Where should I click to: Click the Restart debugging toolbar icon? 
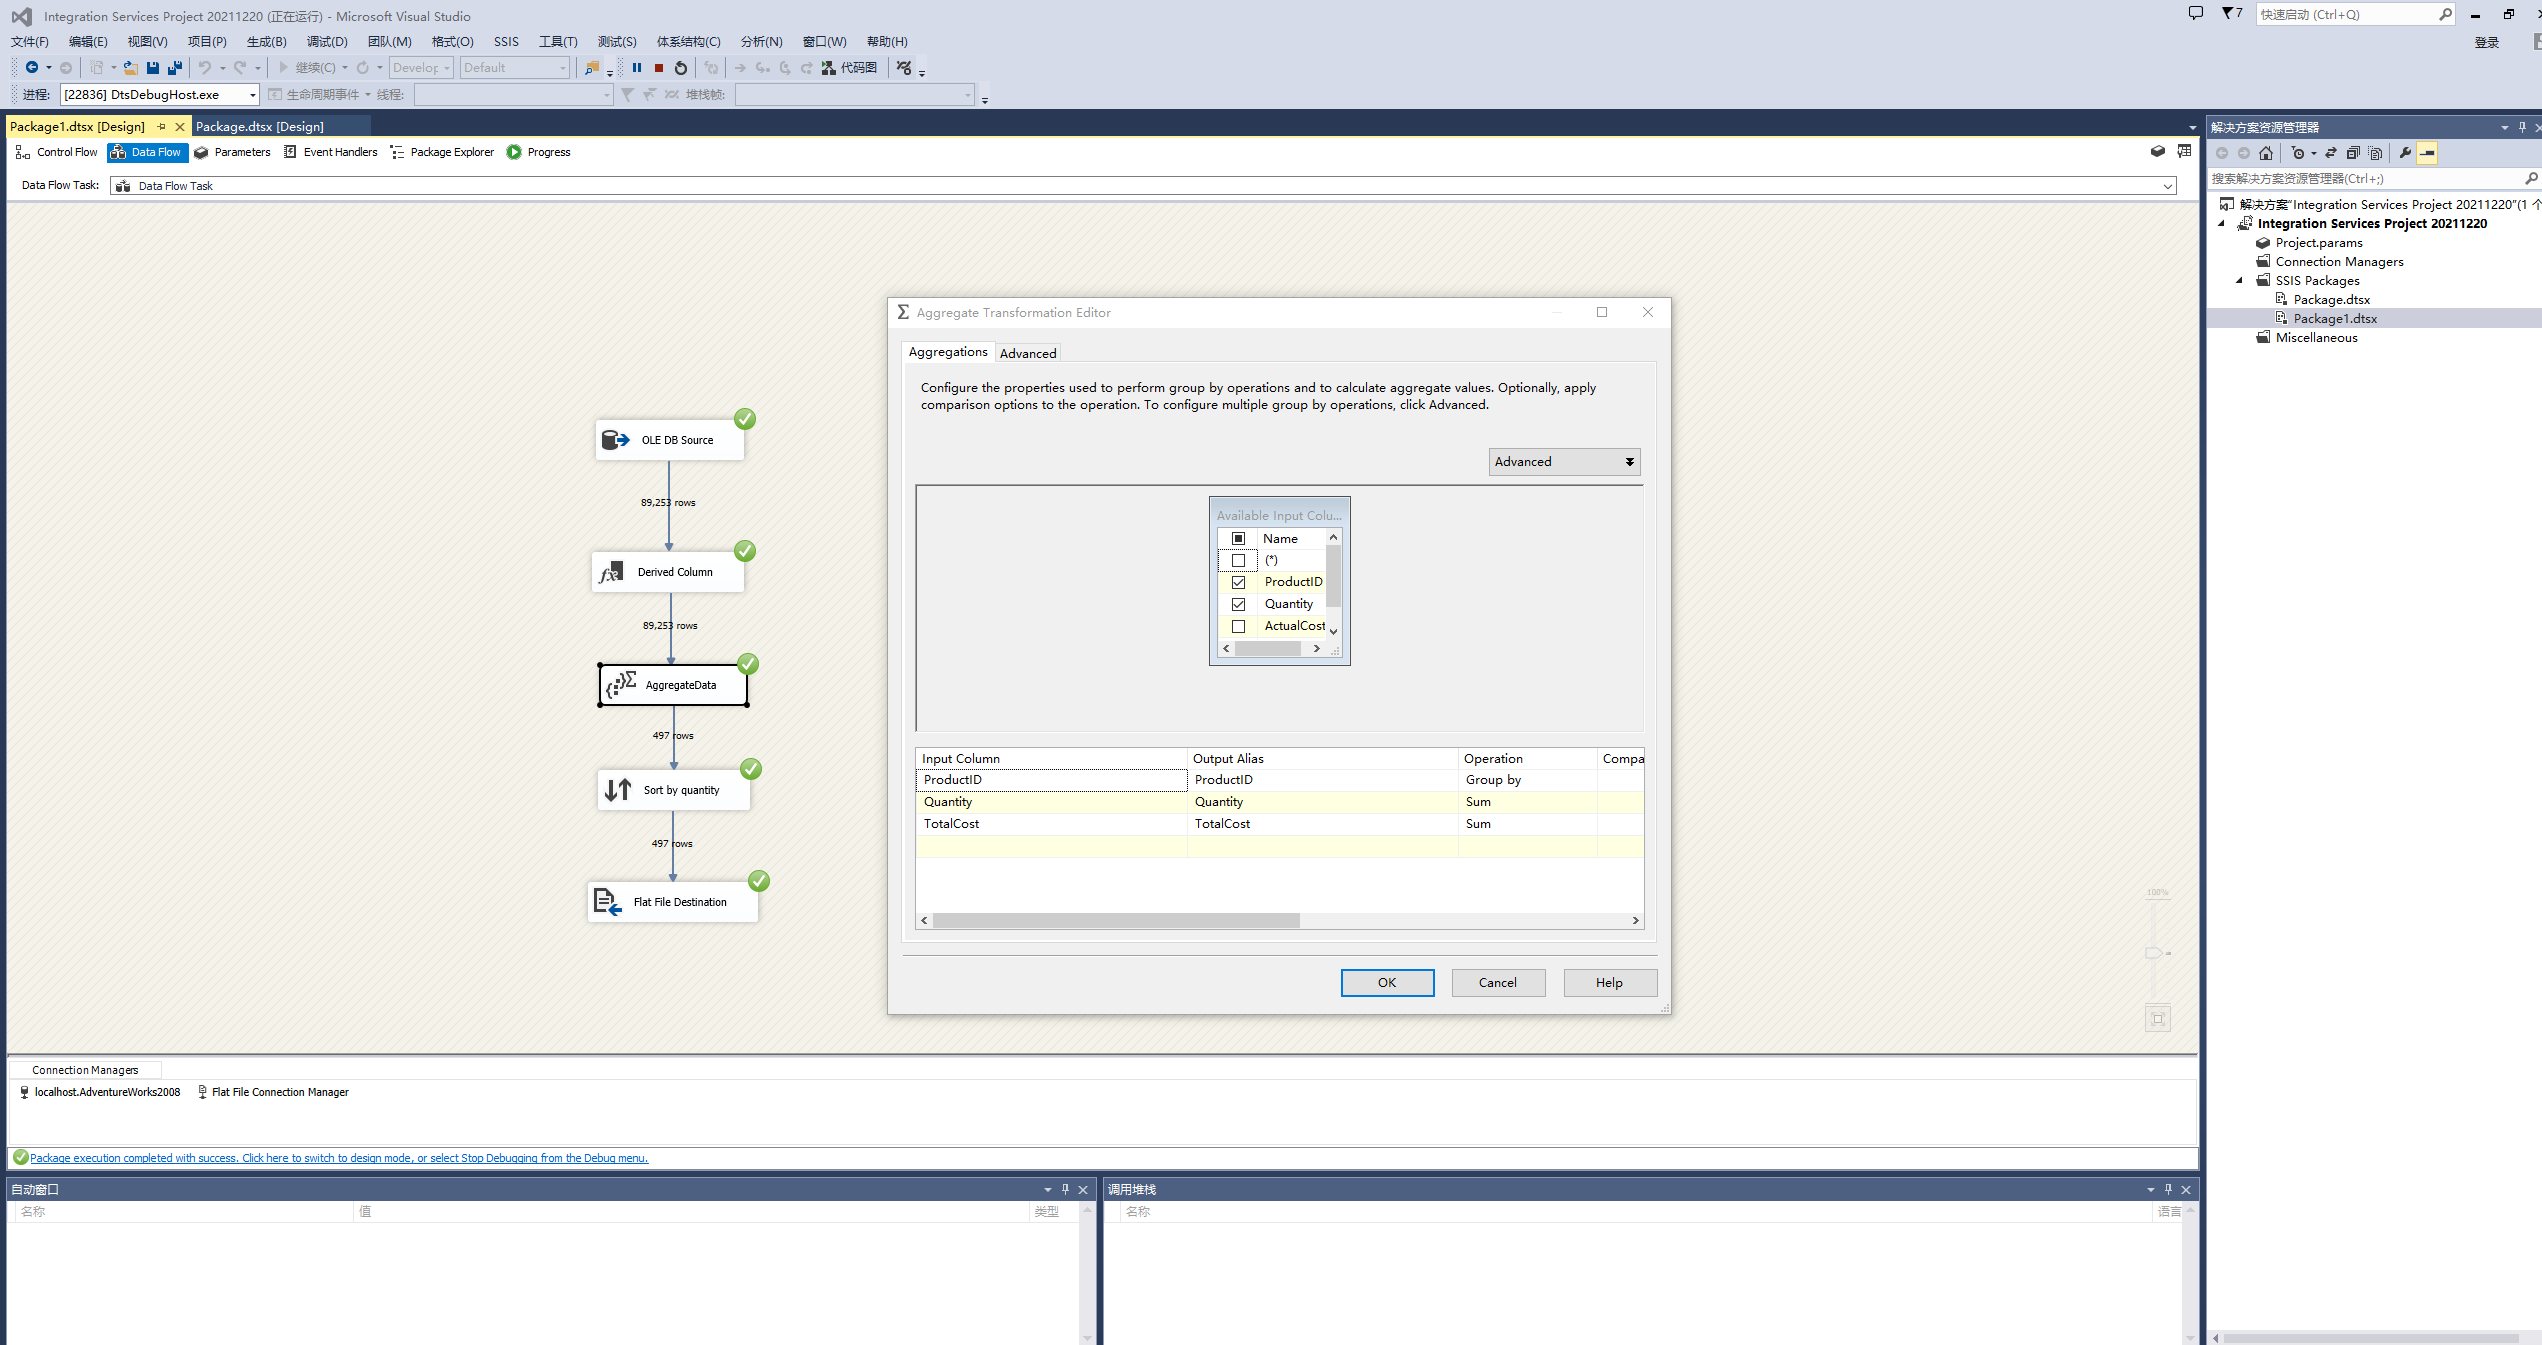tap(681, 68)
